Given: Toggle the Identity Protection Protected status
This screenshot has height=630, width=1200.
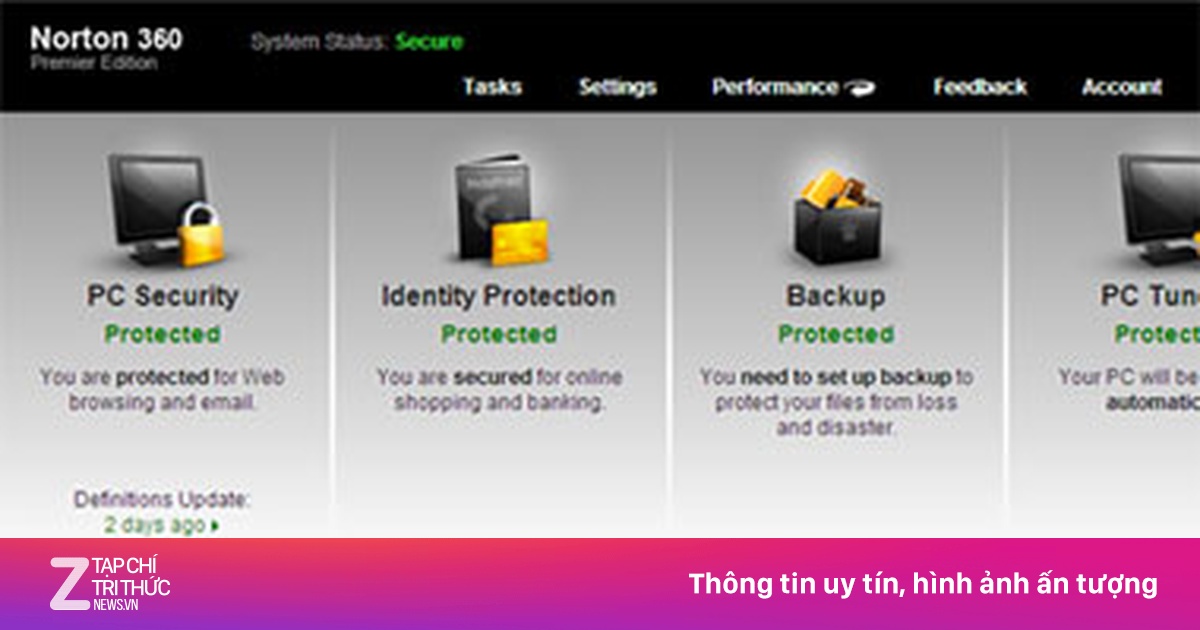Looking at the screenshot, I should (498, 334).
